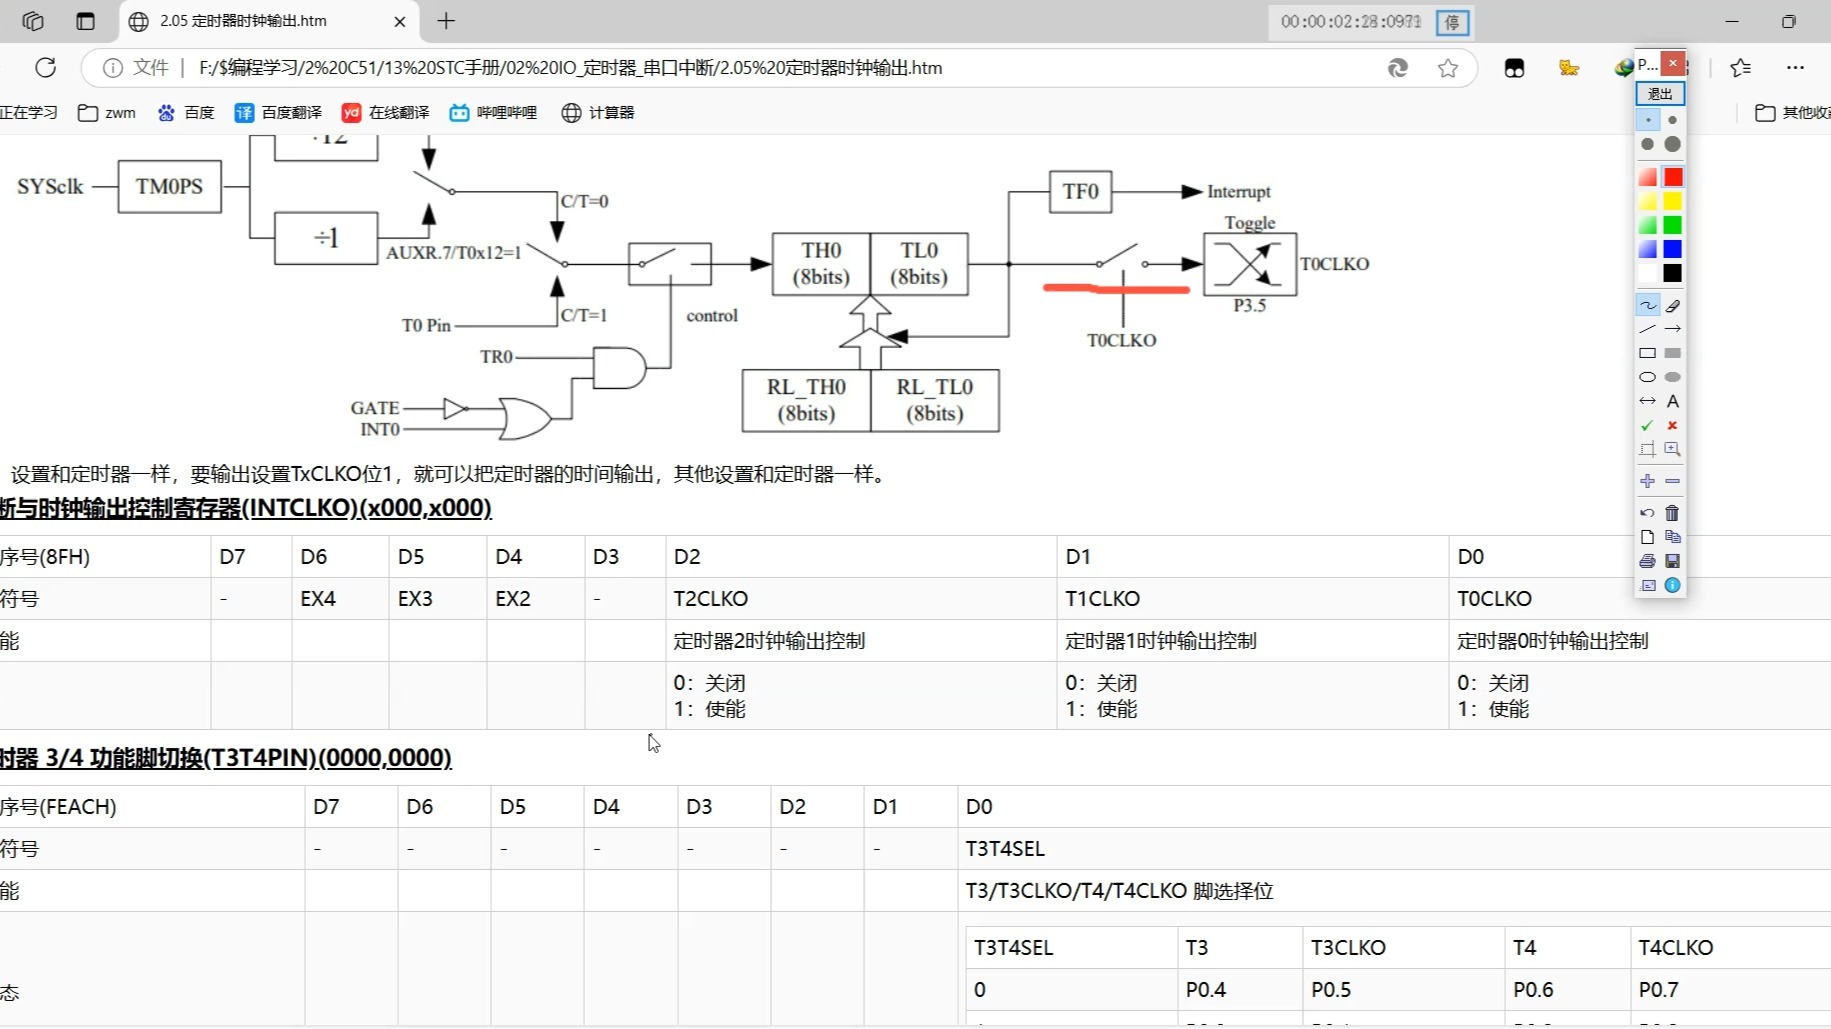Select the straight line drawing tool
This screenshot has width=1831, height=1029.
click(1648, 329)
